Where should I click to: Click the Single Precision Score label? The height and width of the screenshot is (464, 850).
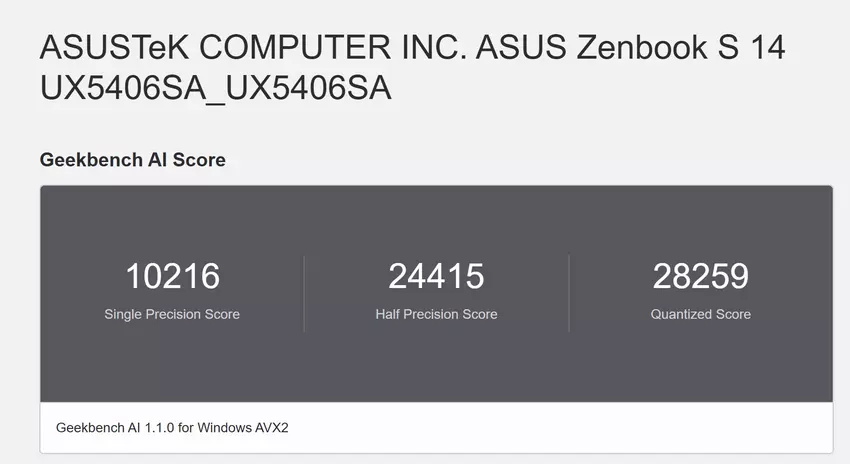point(172,314)
